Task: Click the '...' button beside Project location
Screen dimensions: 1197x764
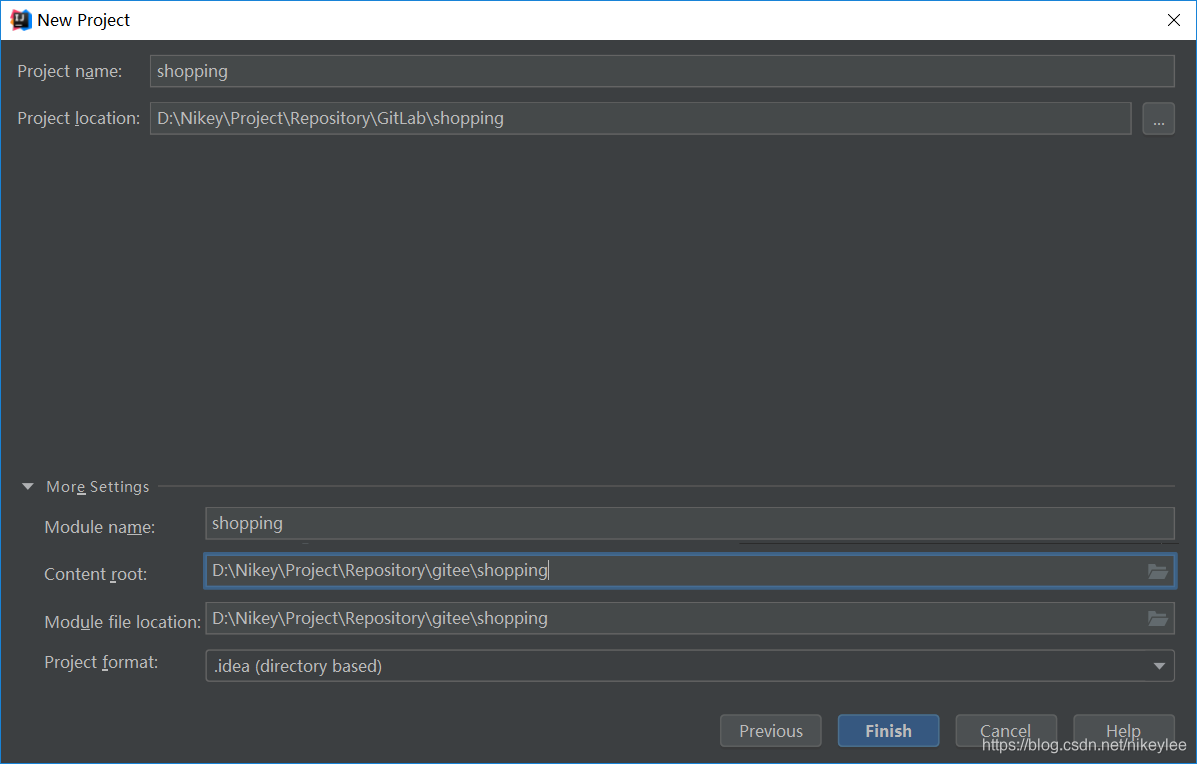Action: pos(1158,118)
